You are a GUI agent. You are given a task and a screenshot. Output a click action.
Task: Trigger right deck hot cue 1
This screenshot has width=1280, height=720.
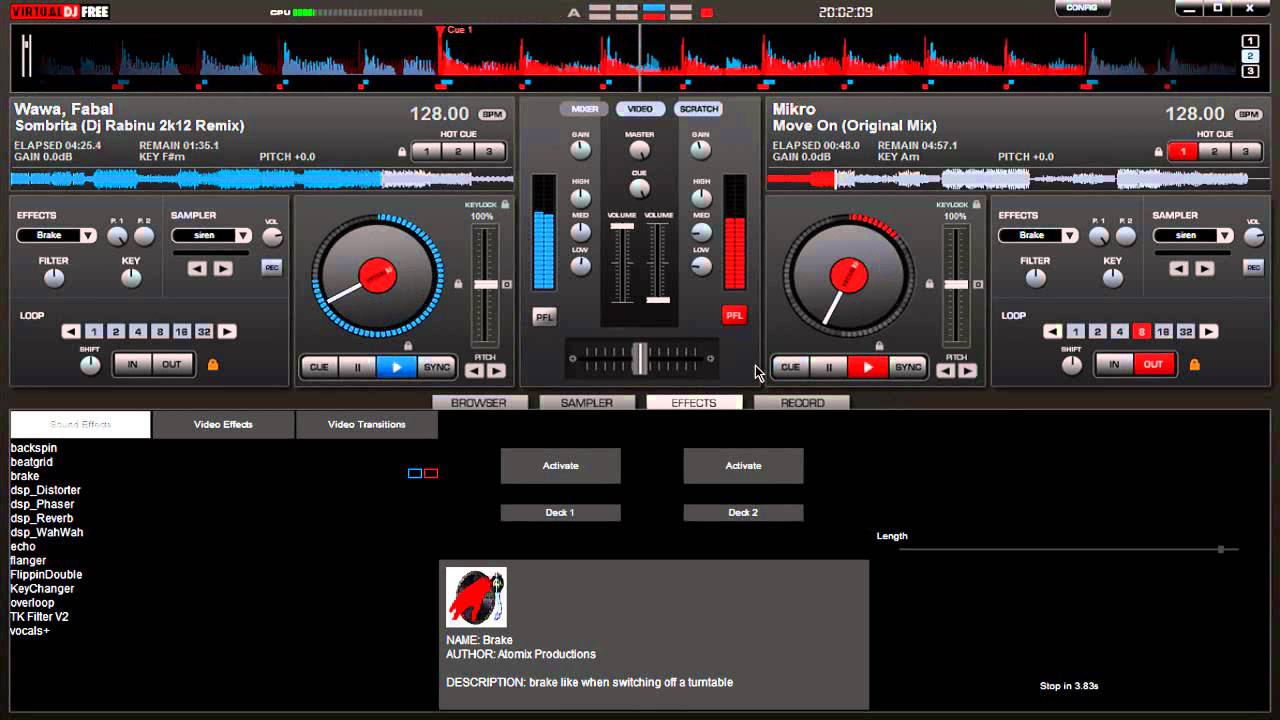click(x=1183, y=152)
